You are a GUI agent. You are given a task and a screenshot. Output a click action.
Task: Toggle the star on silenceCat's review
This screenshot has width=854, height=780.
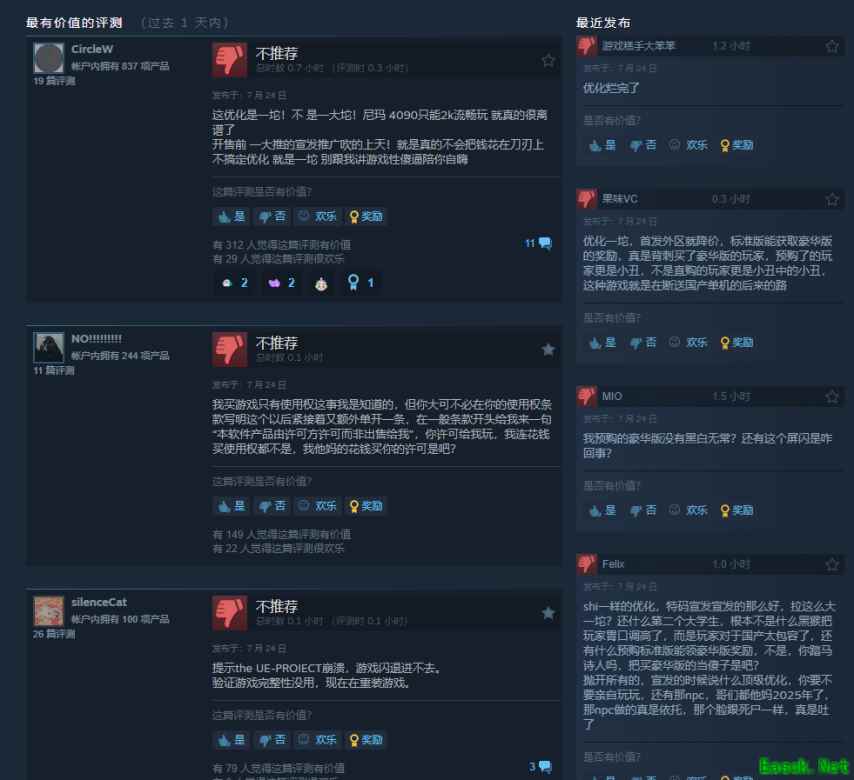548,613
